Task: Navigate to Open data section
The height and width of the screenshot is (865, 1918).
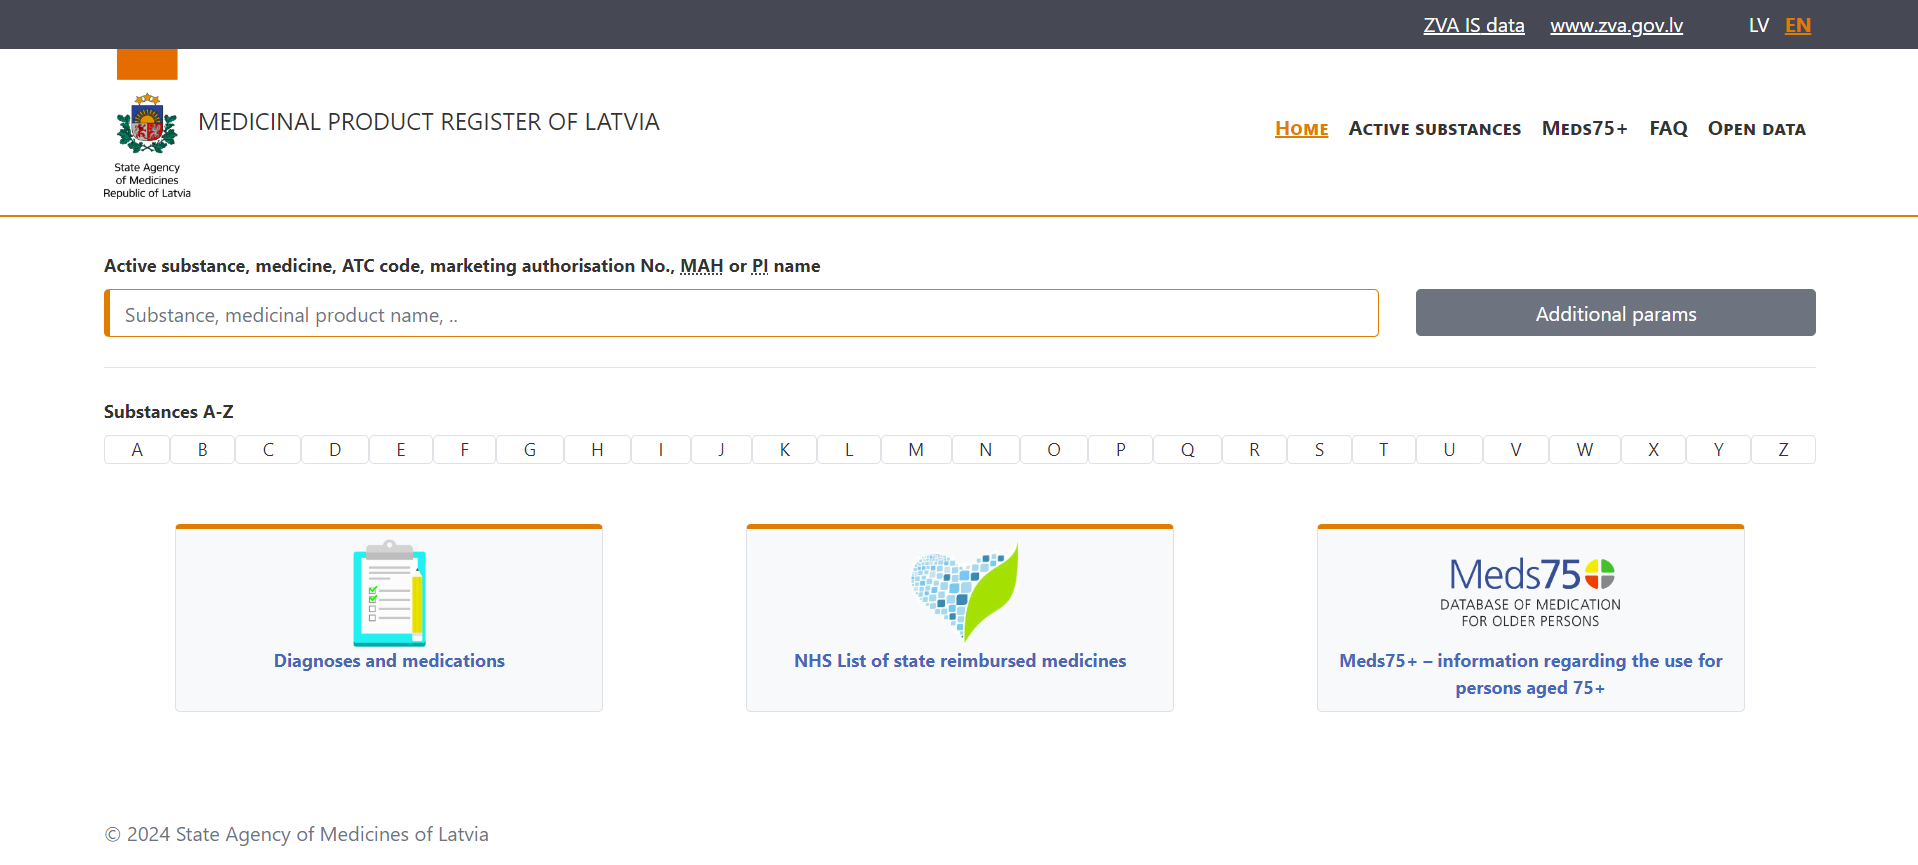Action: 1756,129
